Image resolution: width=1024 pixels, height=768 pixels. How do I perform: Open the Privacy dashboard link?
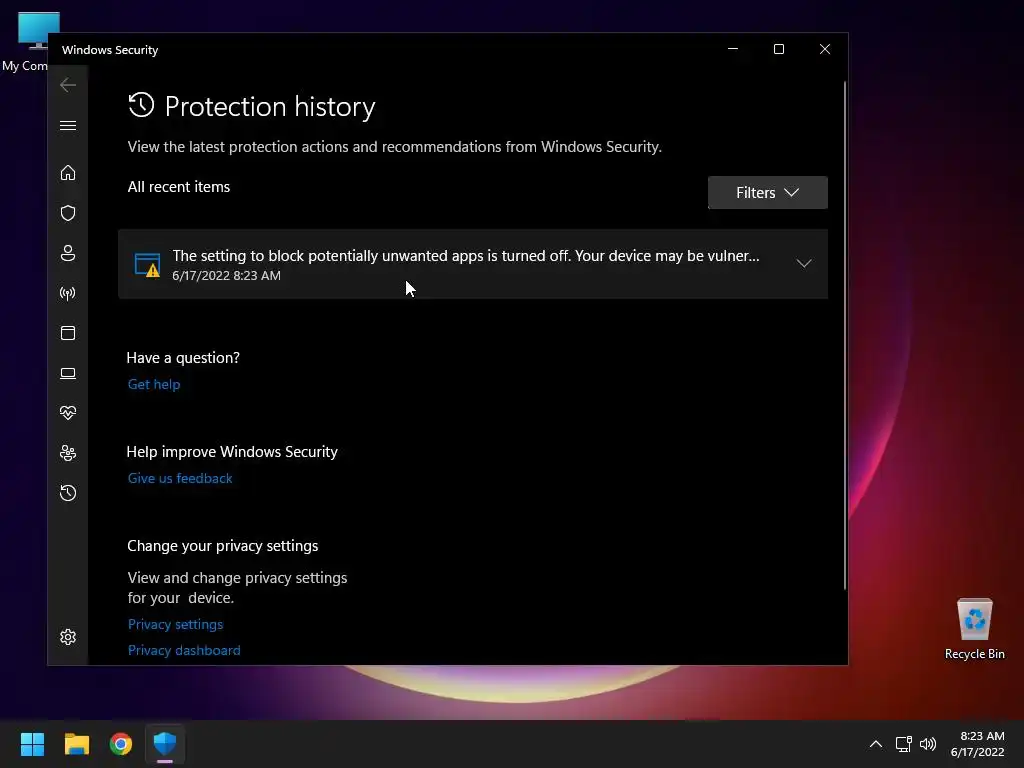tap(184, 650)
